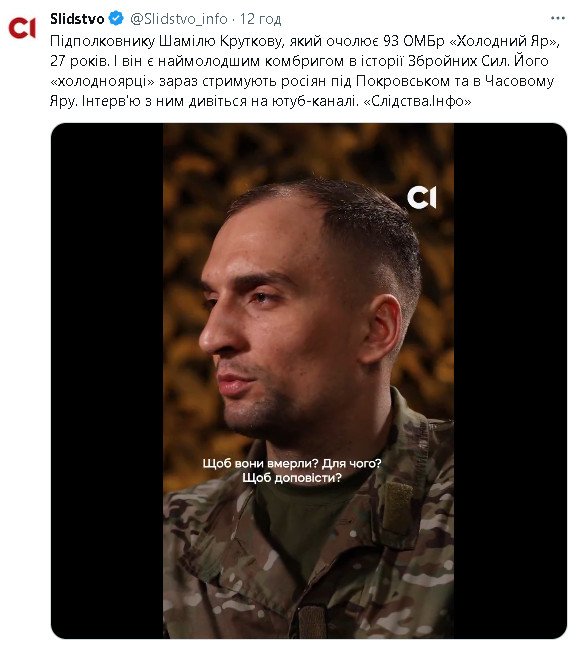Click the right black bar of the video
Screen dimensions: 577x646
pos(510,381)
